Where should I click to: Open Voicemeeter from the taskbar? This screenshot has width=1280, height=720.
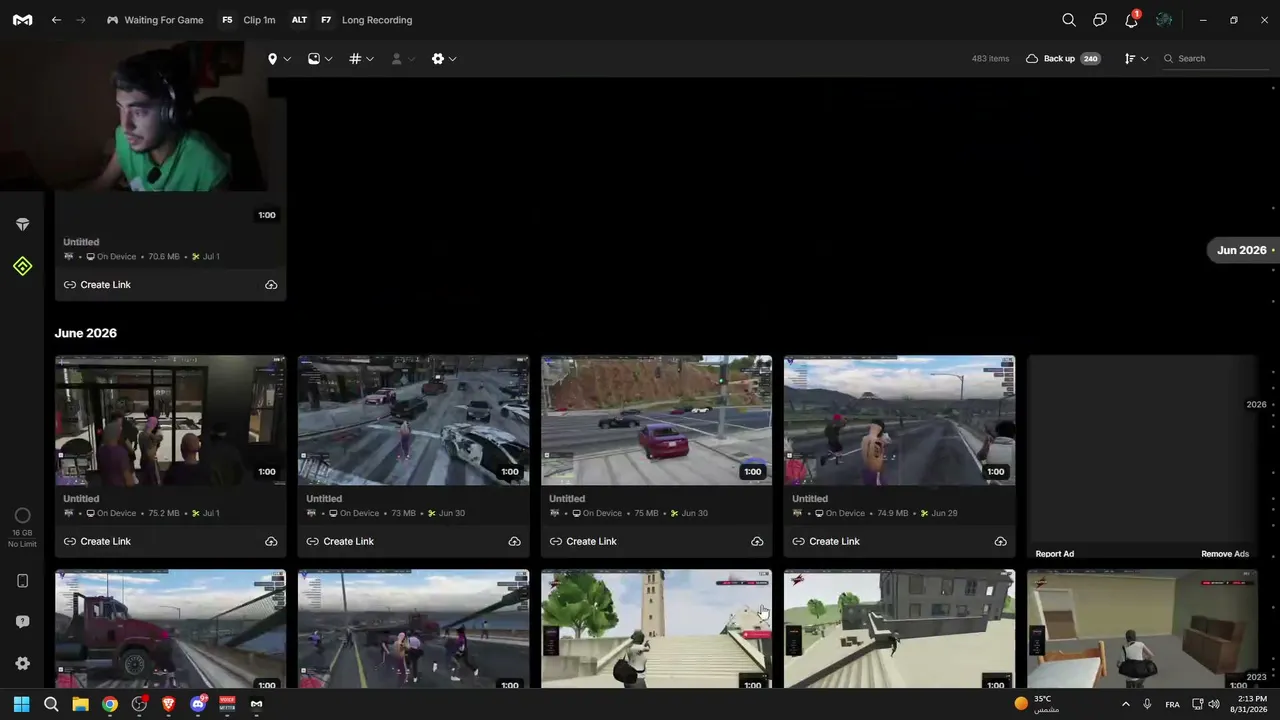[x=227, y=704]
